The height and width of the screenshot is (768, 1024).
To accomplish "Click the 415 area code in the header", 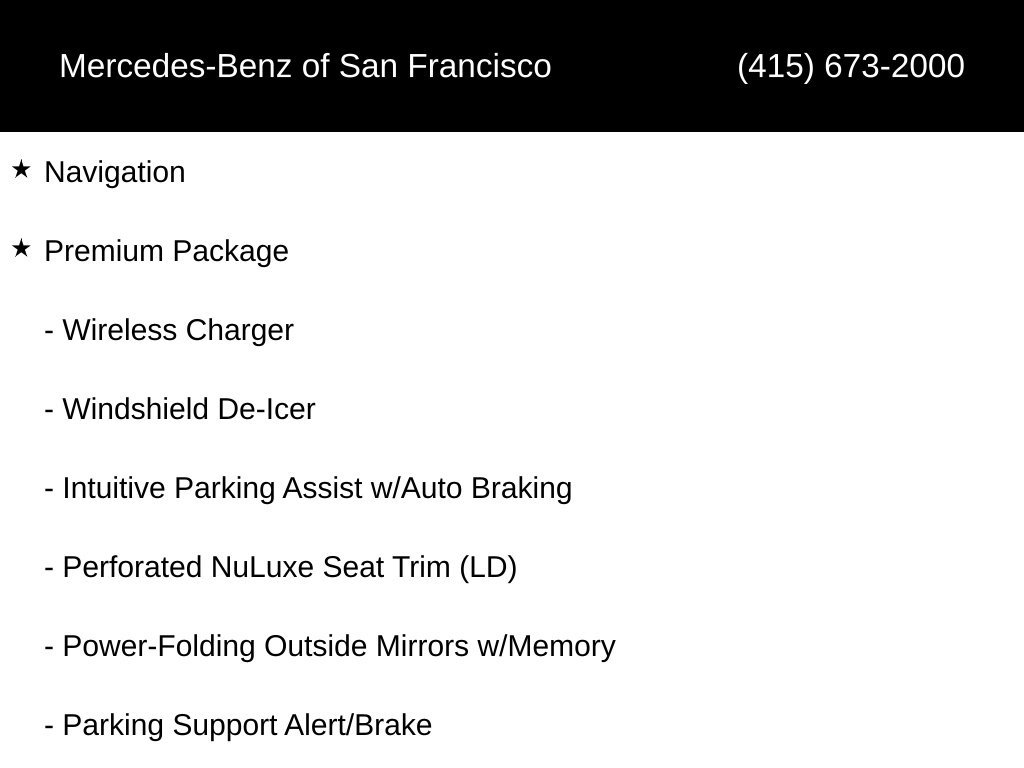I will [776, 66].
